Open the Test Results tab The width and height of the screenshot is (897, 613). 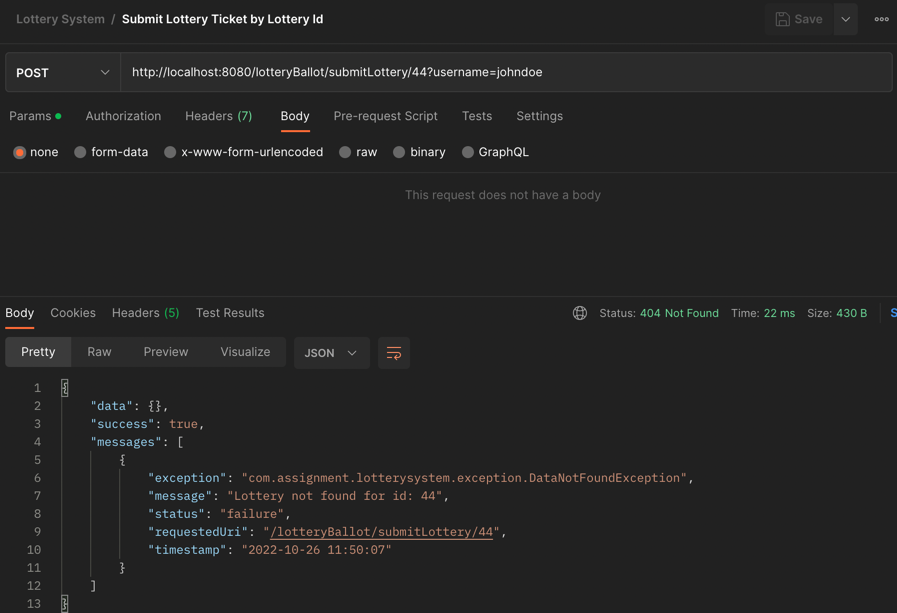(x=230, y=313)
